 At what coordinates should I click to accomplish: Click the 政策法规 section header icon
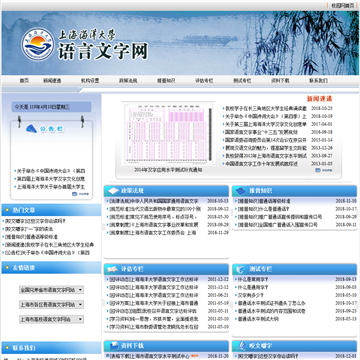click(x=114, y=191)
